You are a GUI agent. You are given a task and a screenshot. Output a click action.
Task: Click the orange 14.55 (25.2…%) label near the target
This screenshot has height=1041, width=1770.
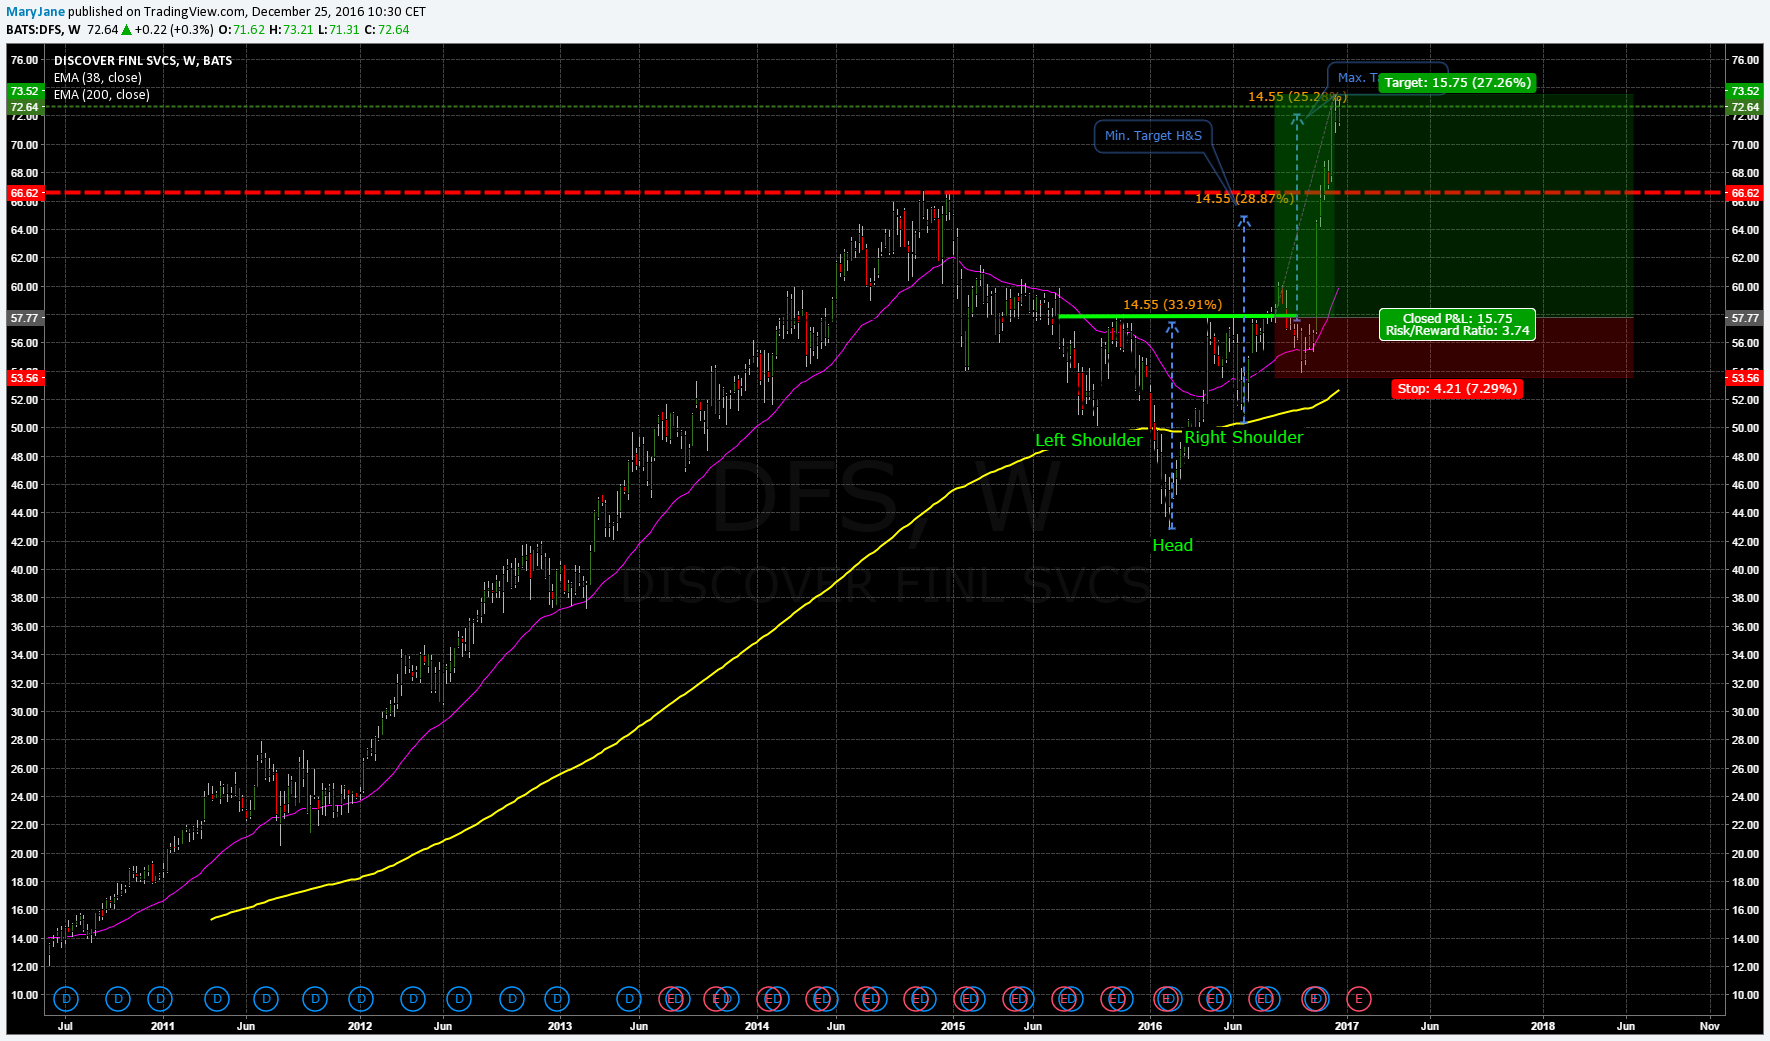pyautogui.click(x=1298, y=97)
